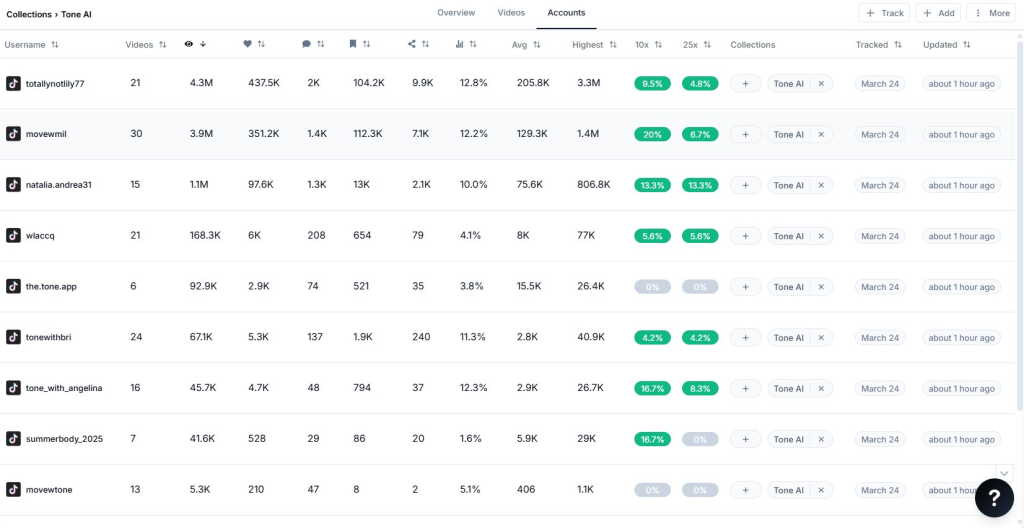Sort accounts by Highest column
This screenshot has height=528, width=1024.
click(x=594, y=45)
